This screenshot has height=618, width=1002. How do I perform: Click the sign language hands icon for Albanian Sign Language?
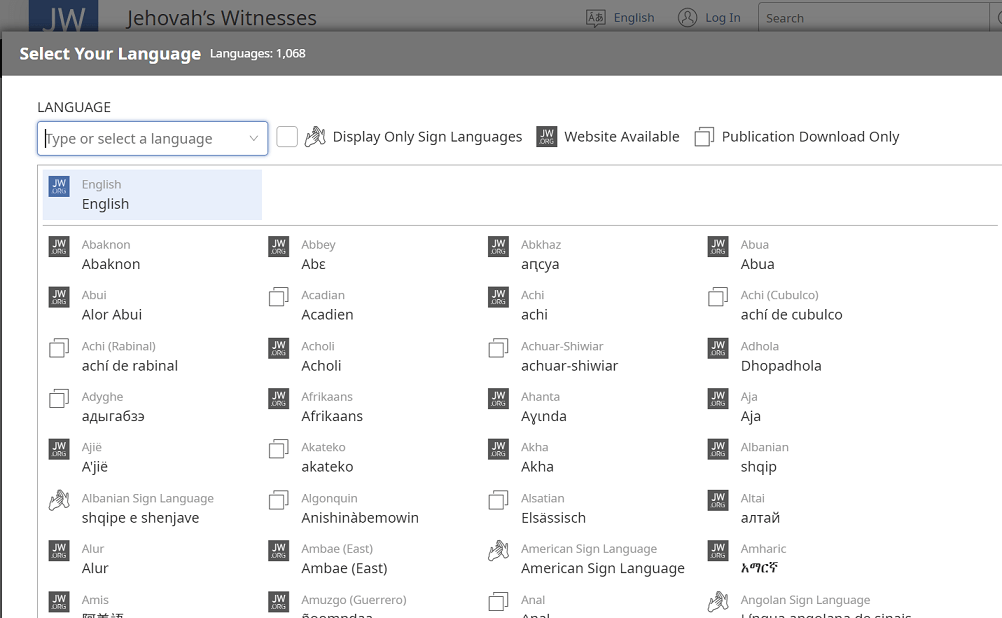point(59,500)
